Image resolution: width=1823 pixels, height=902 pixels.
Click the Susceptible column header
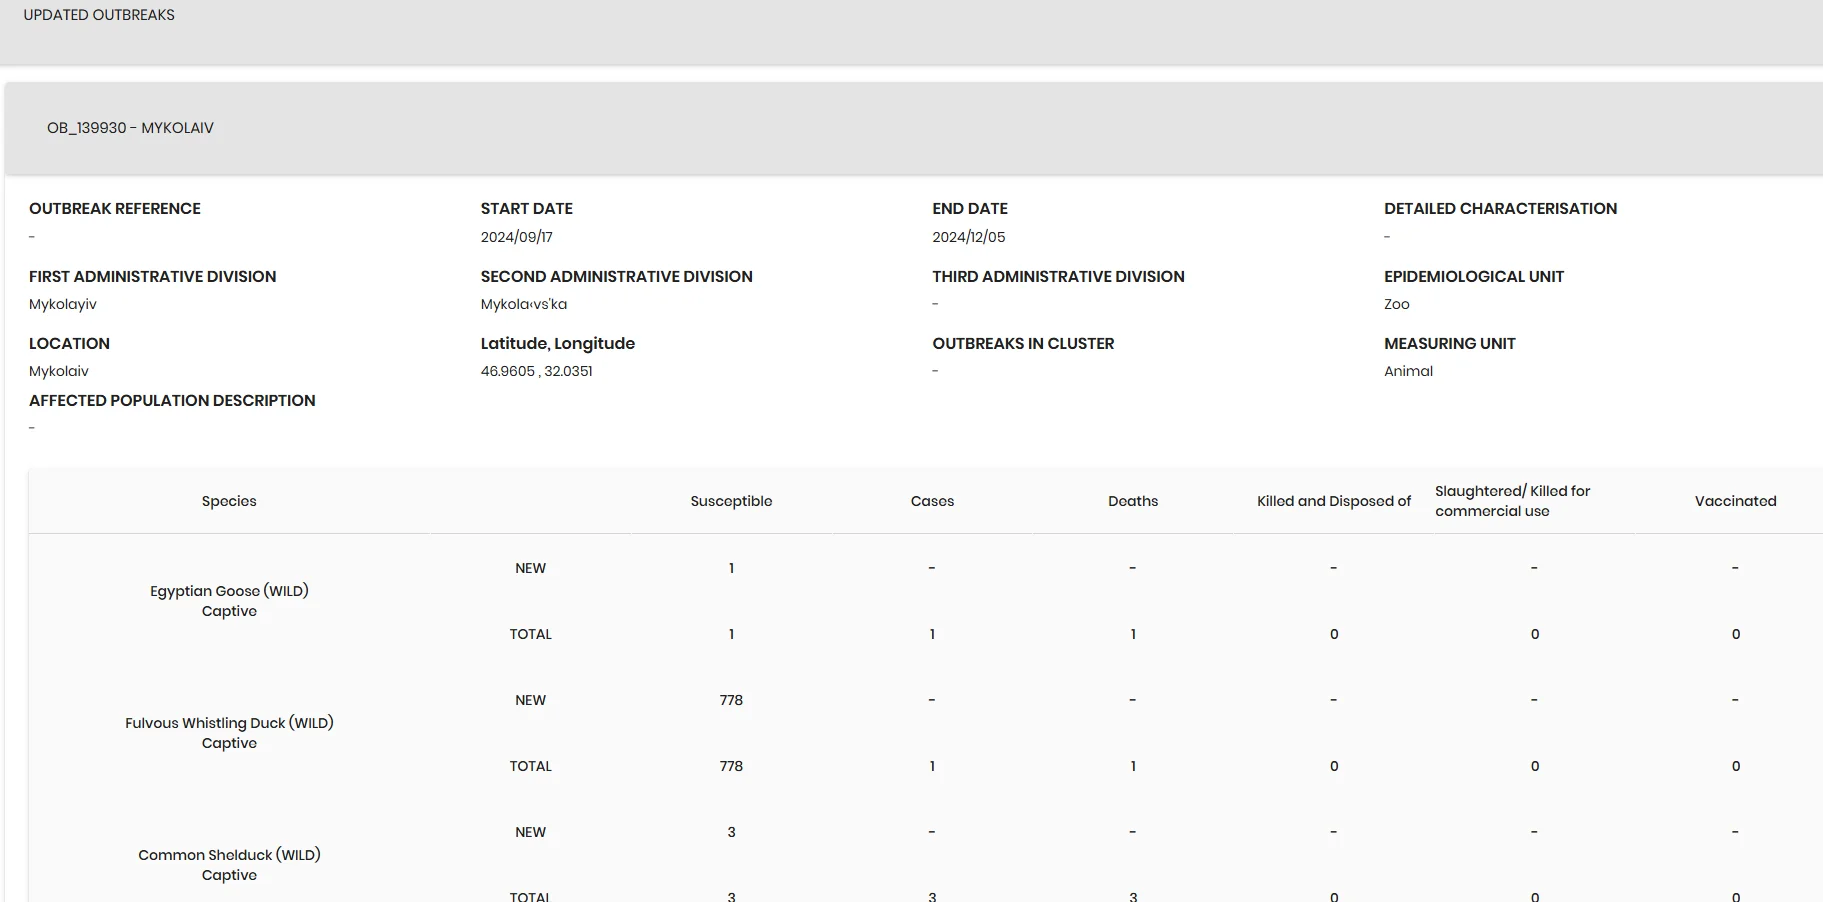pyautogui.click(x=731, y=501)
